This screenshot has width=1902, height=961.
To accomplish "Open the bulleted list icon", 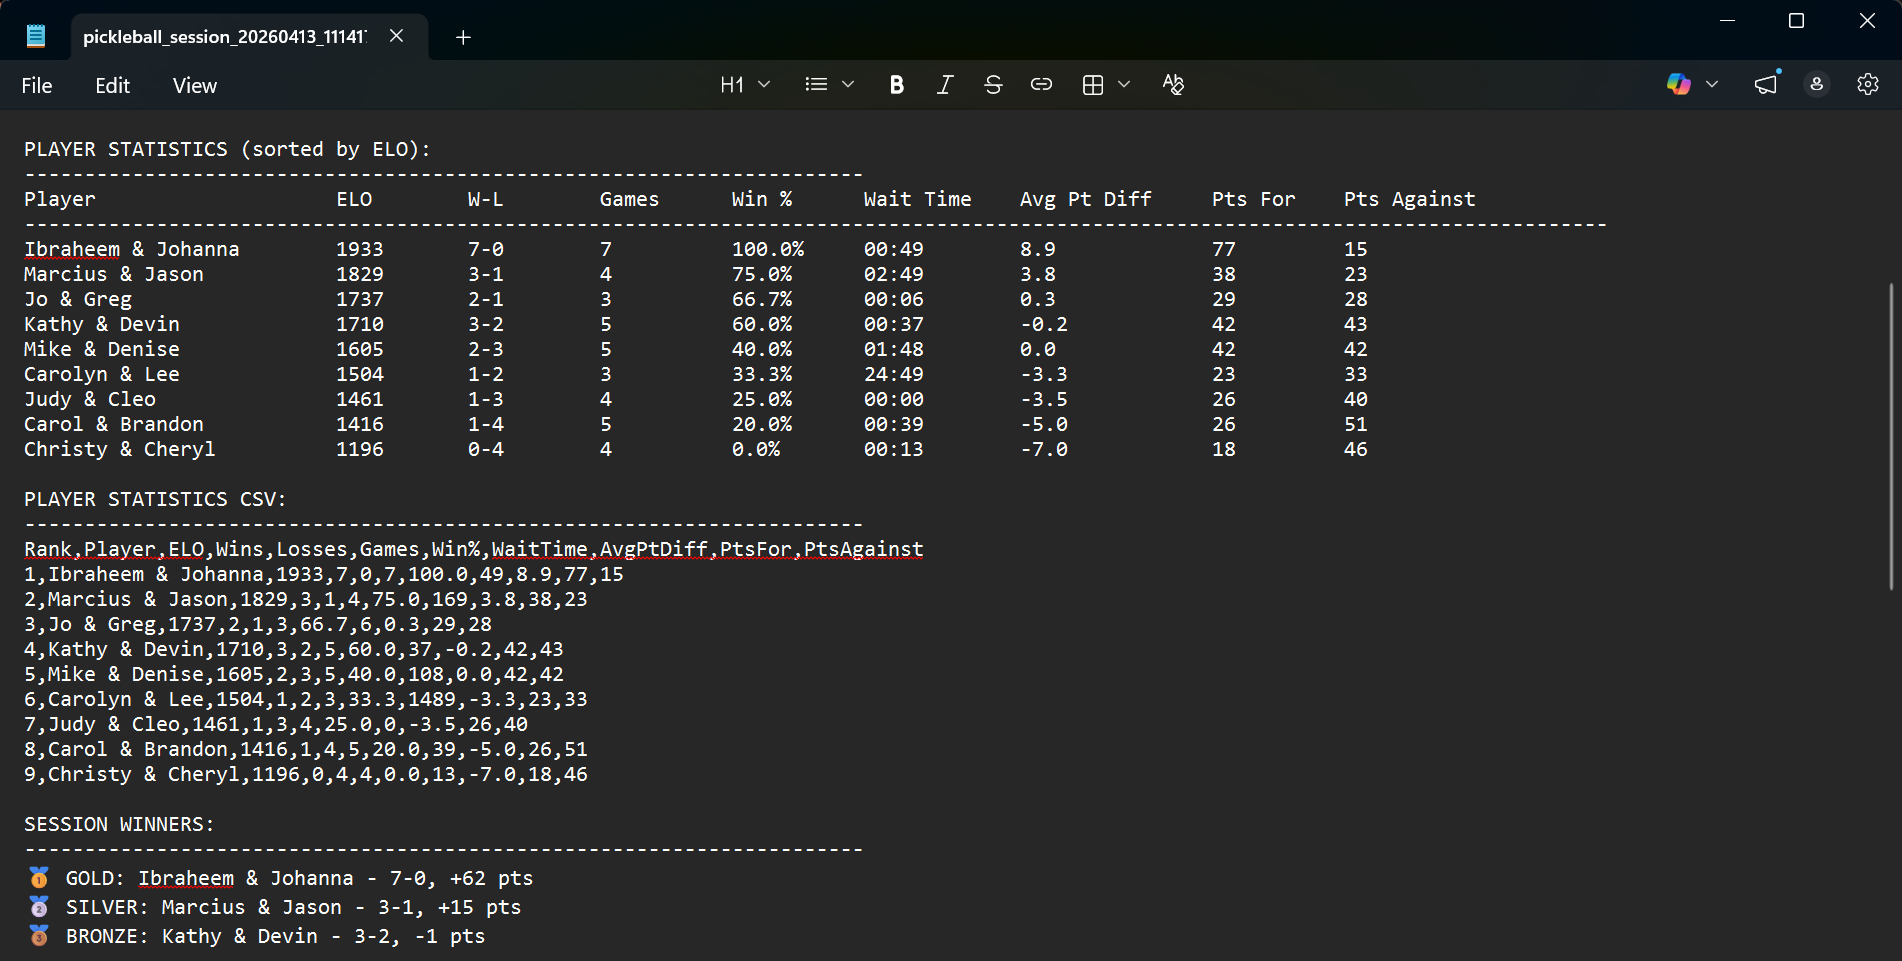I will pos(815,84).
